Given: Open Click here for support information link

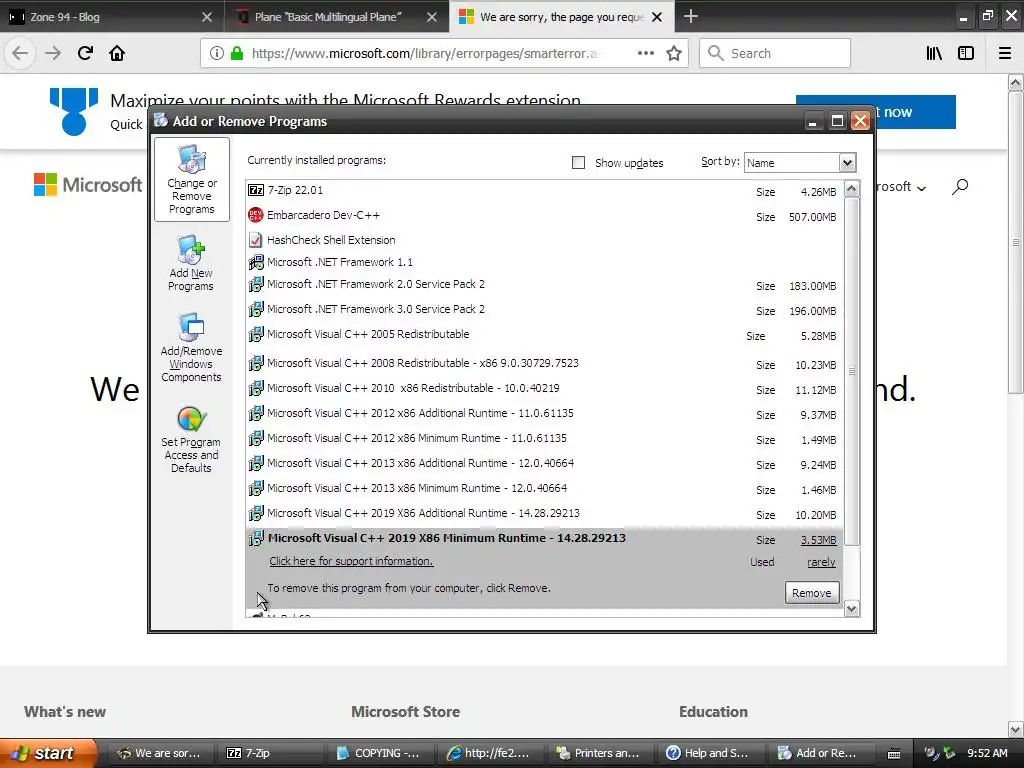Looking at the screenshot, I should [x=351, y=561].
